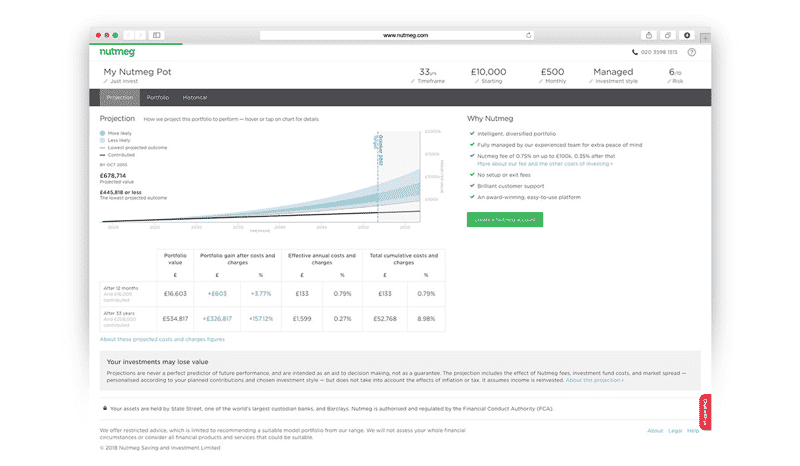Open 'About these projected costs and charges figures'
Image resolution: width=800 pixels, height=466 pixels.
pyautogui.click(x=162, y=339)
